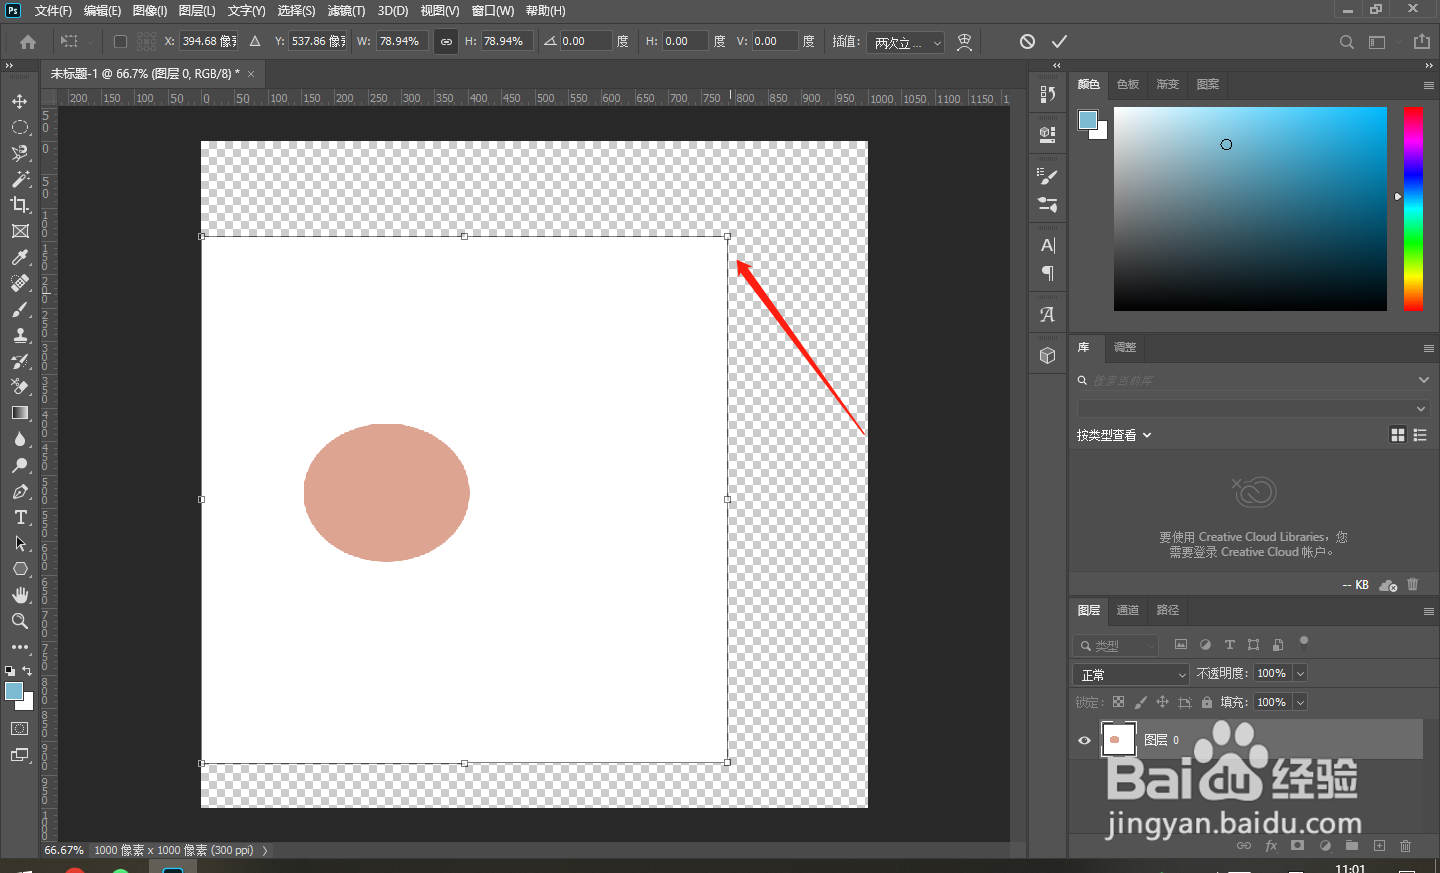Open the 3D panel cube icon
Viewport: 1440px width, 873px height.
point(1047,355)
